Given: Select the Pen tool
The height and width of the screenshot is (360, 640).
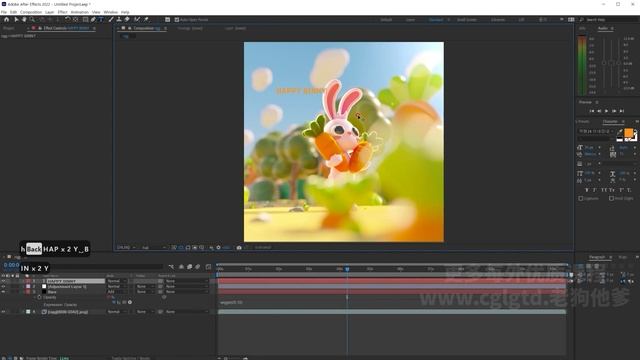Looking at the screenshot, I should (93, 19).
